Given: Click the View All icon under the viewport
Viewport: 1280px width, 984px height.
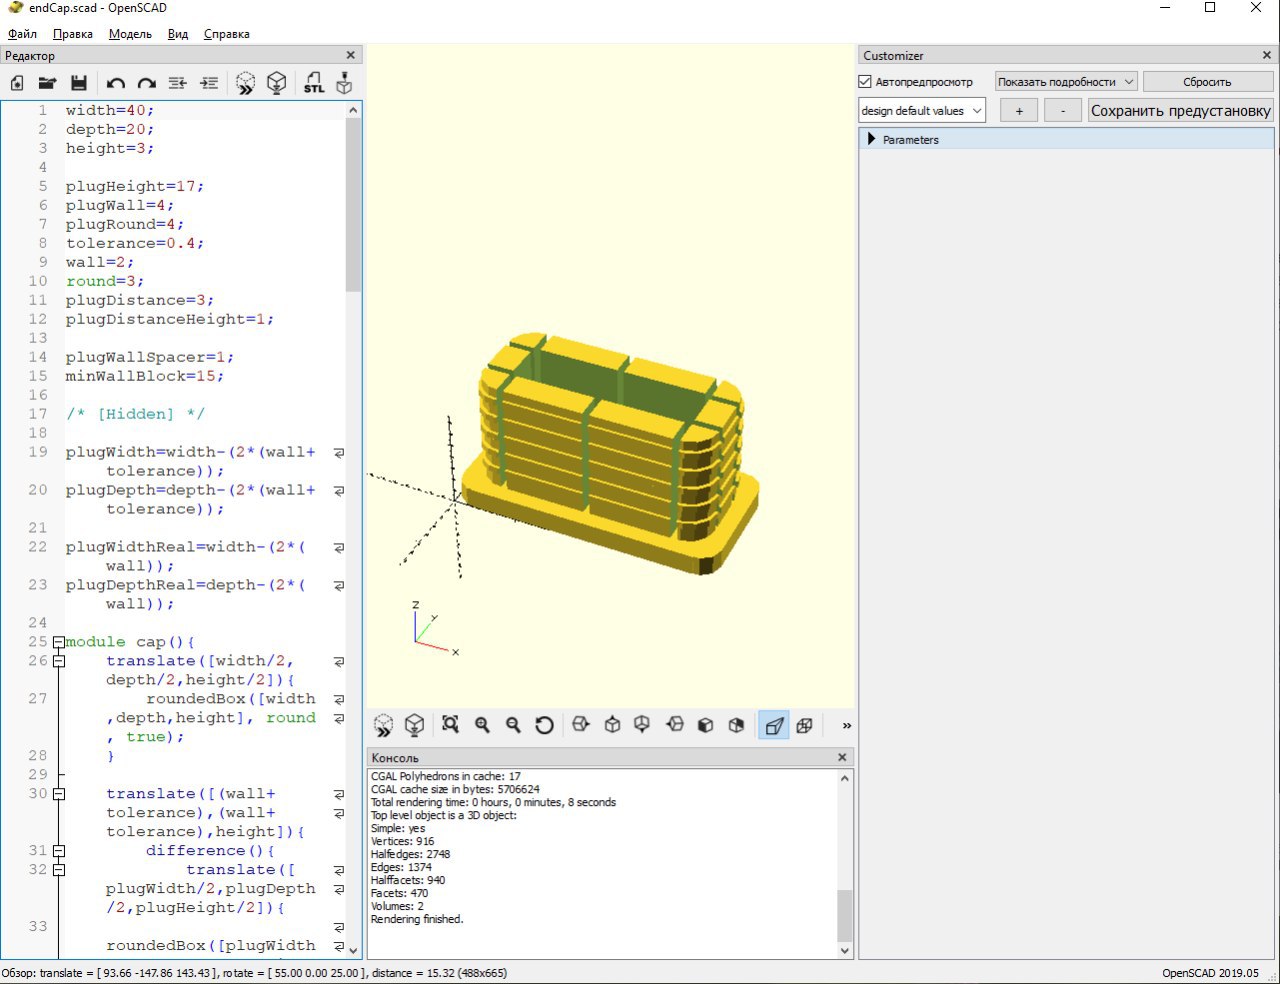Looking at the screenshot, I should pyautogui.click(x=450, y=725).
